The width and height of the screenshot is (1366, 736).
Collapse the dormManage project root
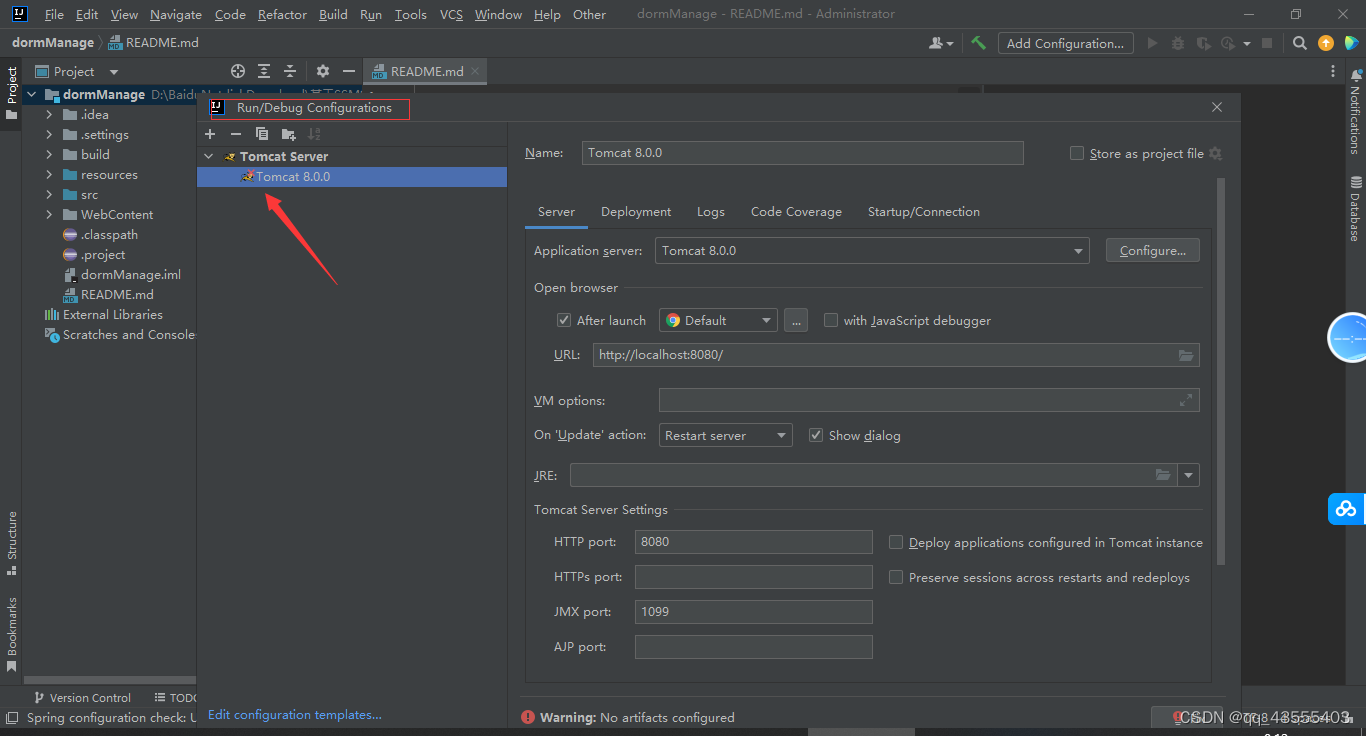click(x=32, y=95)
